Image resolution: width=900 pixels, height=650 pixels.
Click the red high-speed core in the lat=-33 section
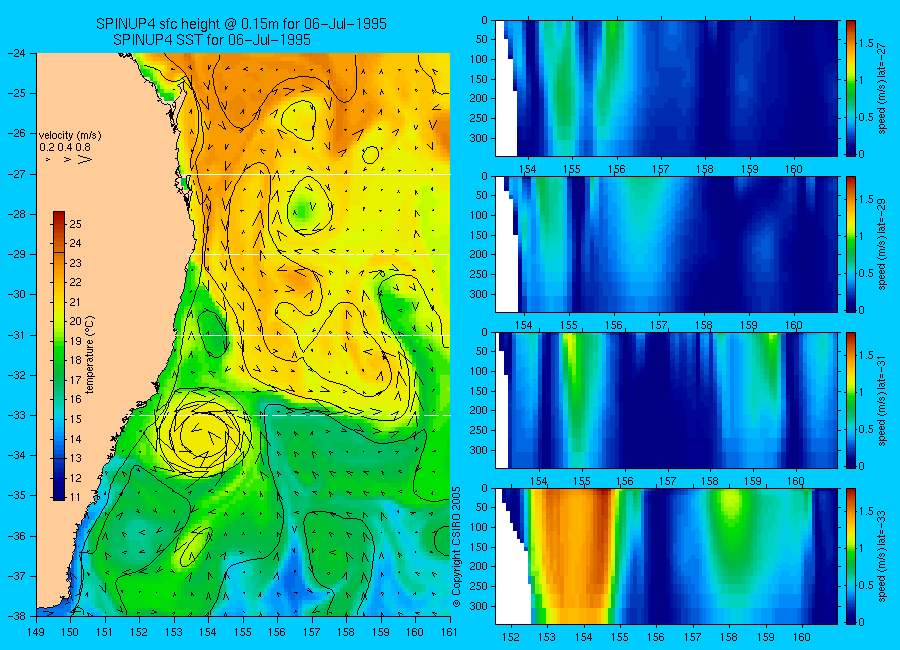click(604, 517)
